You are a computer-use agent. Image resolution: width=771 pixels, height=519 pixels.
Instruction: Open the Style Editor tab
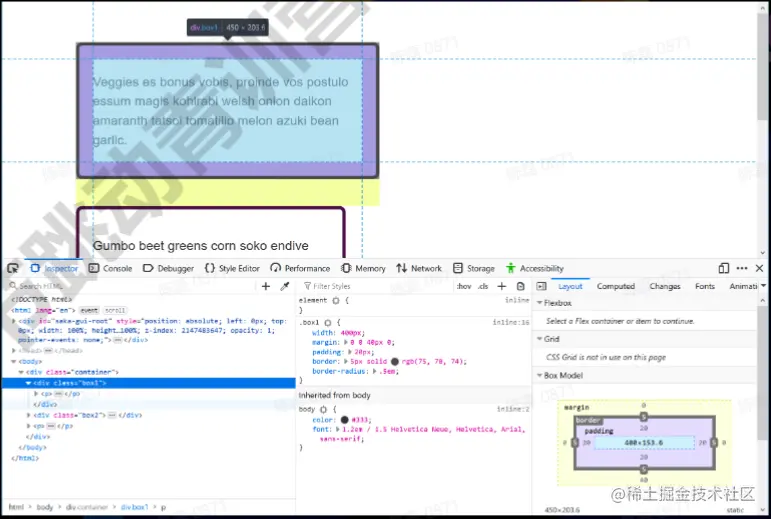(x=232, y=268)
